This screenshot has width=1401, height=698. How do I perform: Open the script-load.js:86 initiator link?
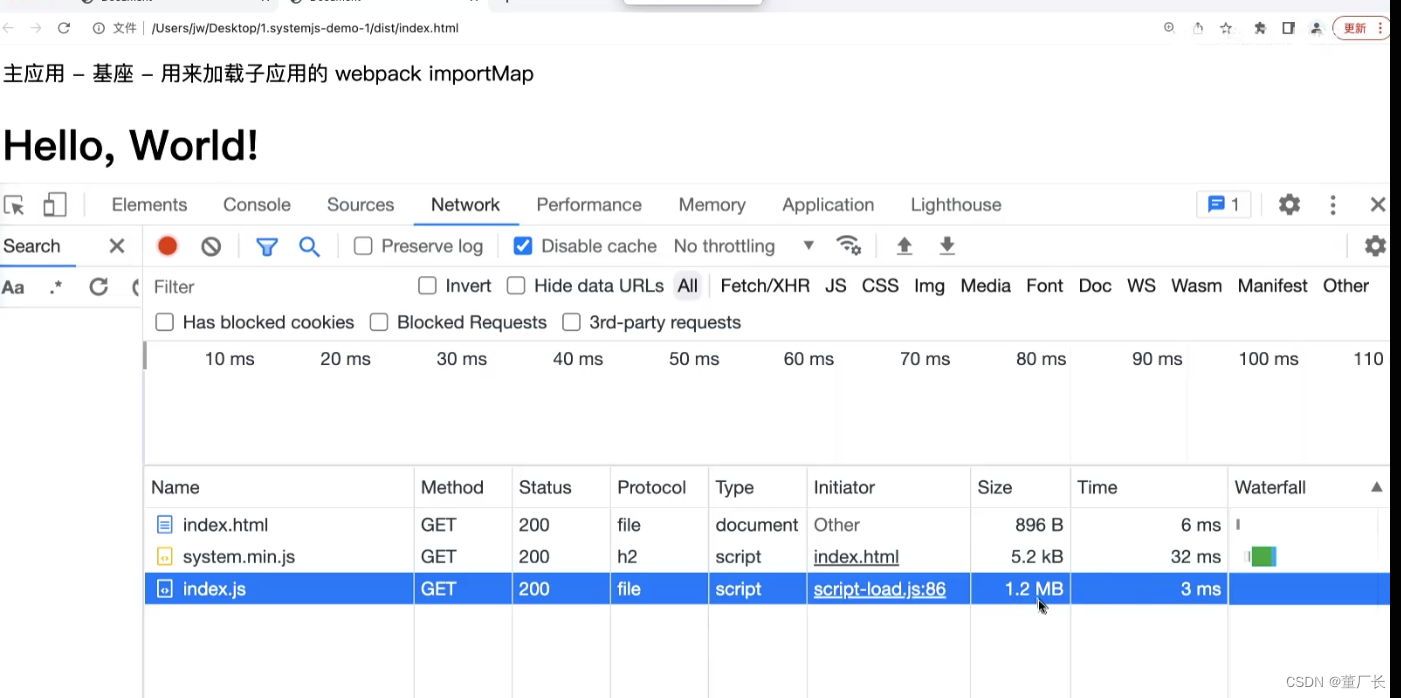click(x=880, y=589)
